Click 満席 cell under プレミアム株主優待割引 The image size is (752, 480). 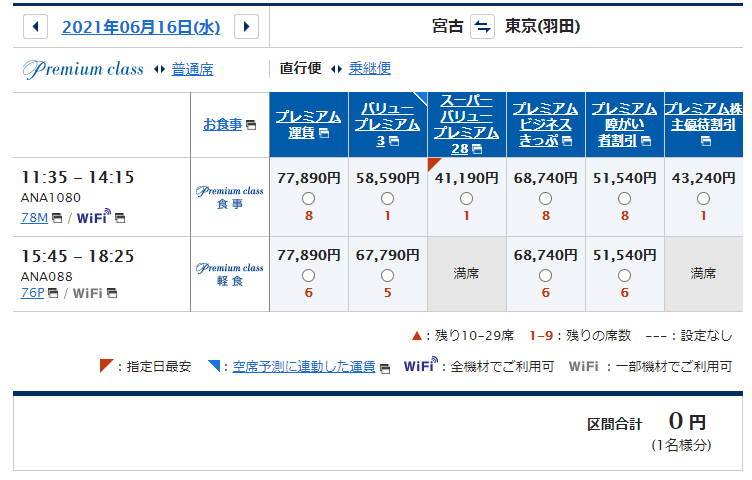tap(704, 274)
